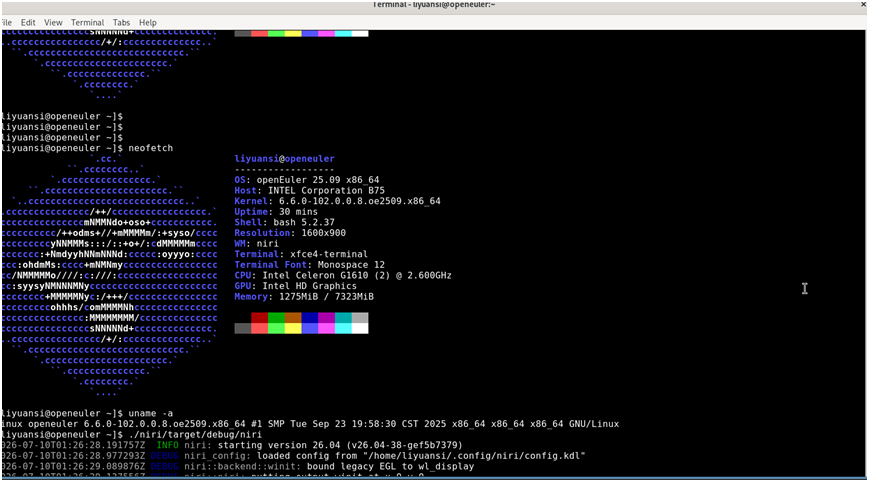This screenshot has height=482, width=869.
Task: Click the window title bar text
Action: pyautogui.click(x=434, y=4)
